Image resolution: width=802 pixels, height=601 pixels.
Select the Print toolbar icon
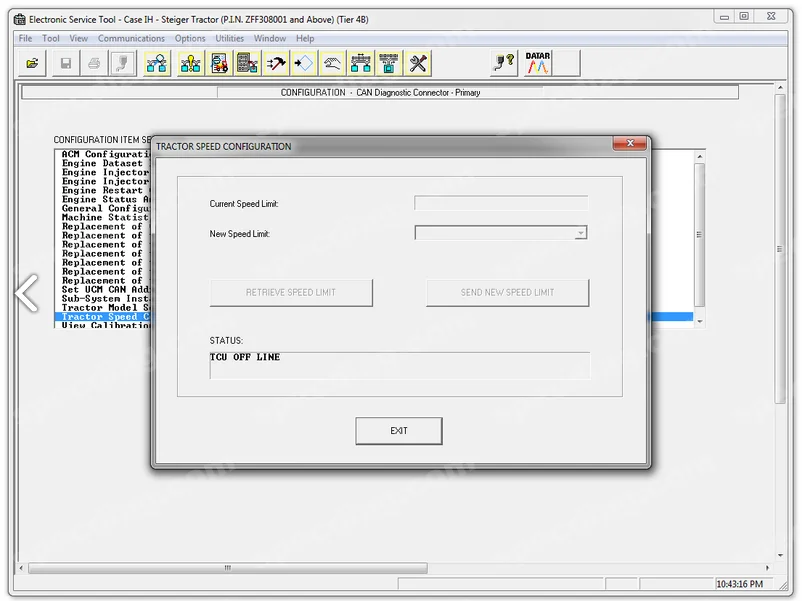coord(94,62)
